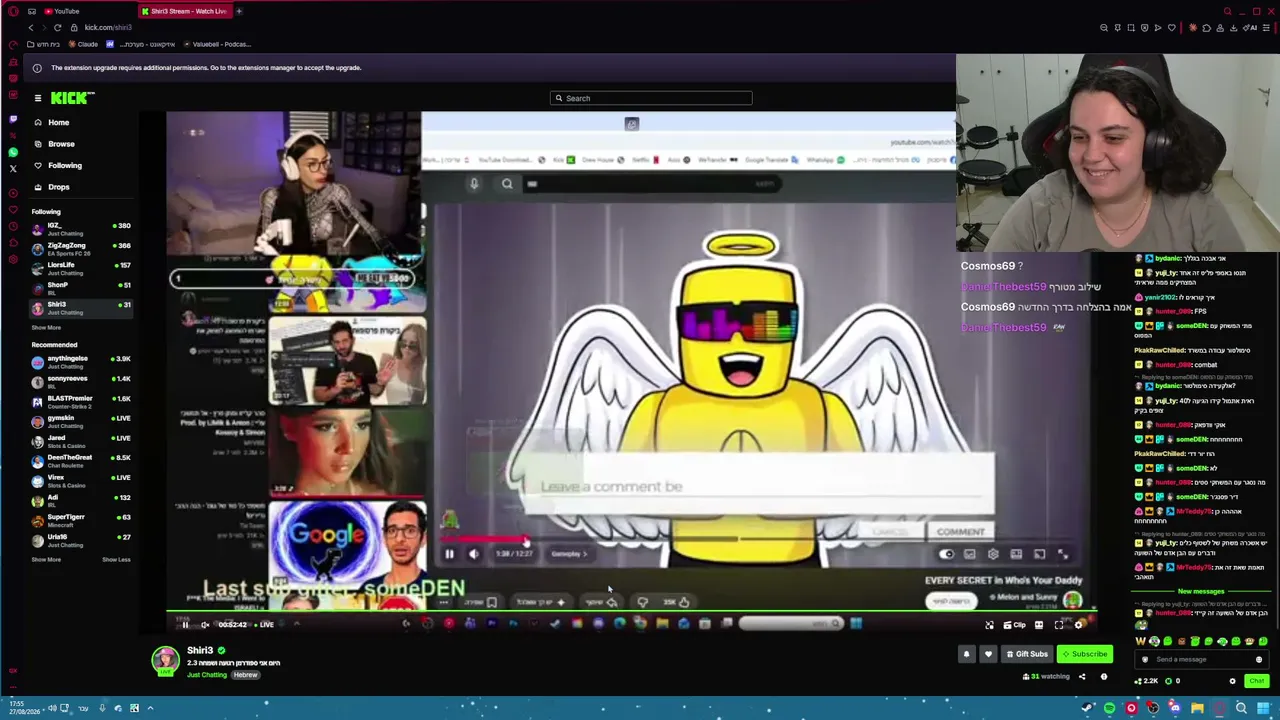Image resolution: width=1280 pixels, height=720 pixels.
Task: Expand Recommended list with Show More
Action: pos(46,560)
